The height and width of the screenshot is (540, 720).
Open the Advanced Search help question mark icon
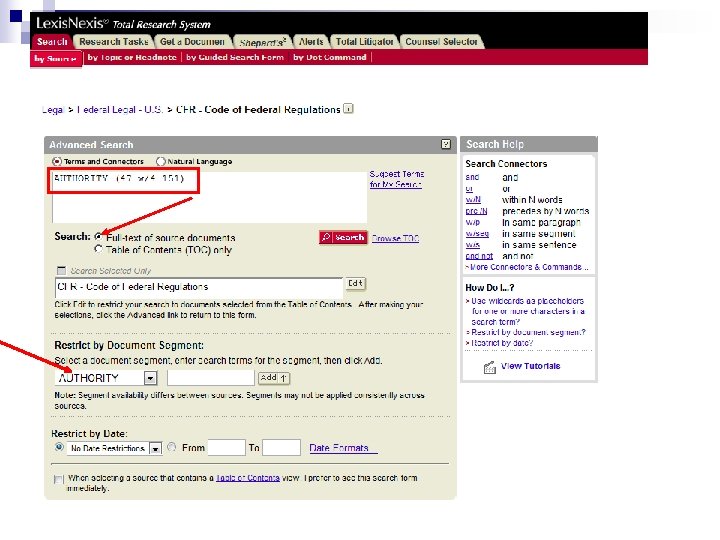pyautogui.click(x=445, y=144)
